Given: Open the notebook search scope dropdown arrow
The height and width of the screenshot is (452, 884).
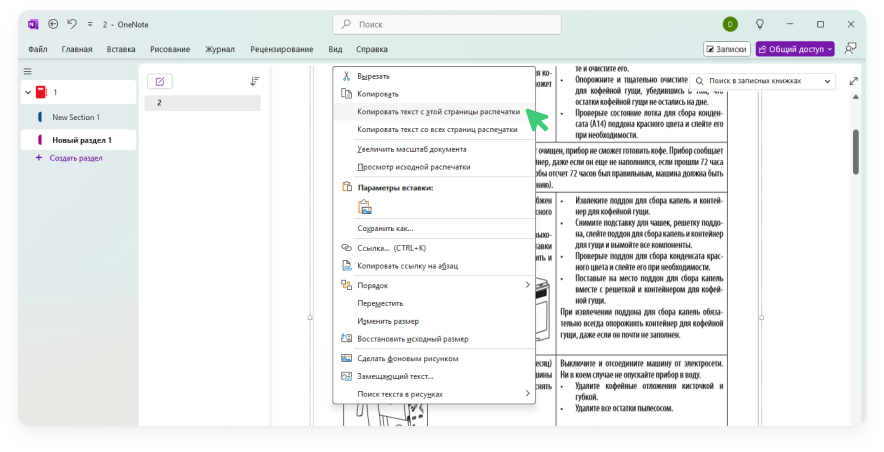Looking at the screenshot, I should (827, 81).
